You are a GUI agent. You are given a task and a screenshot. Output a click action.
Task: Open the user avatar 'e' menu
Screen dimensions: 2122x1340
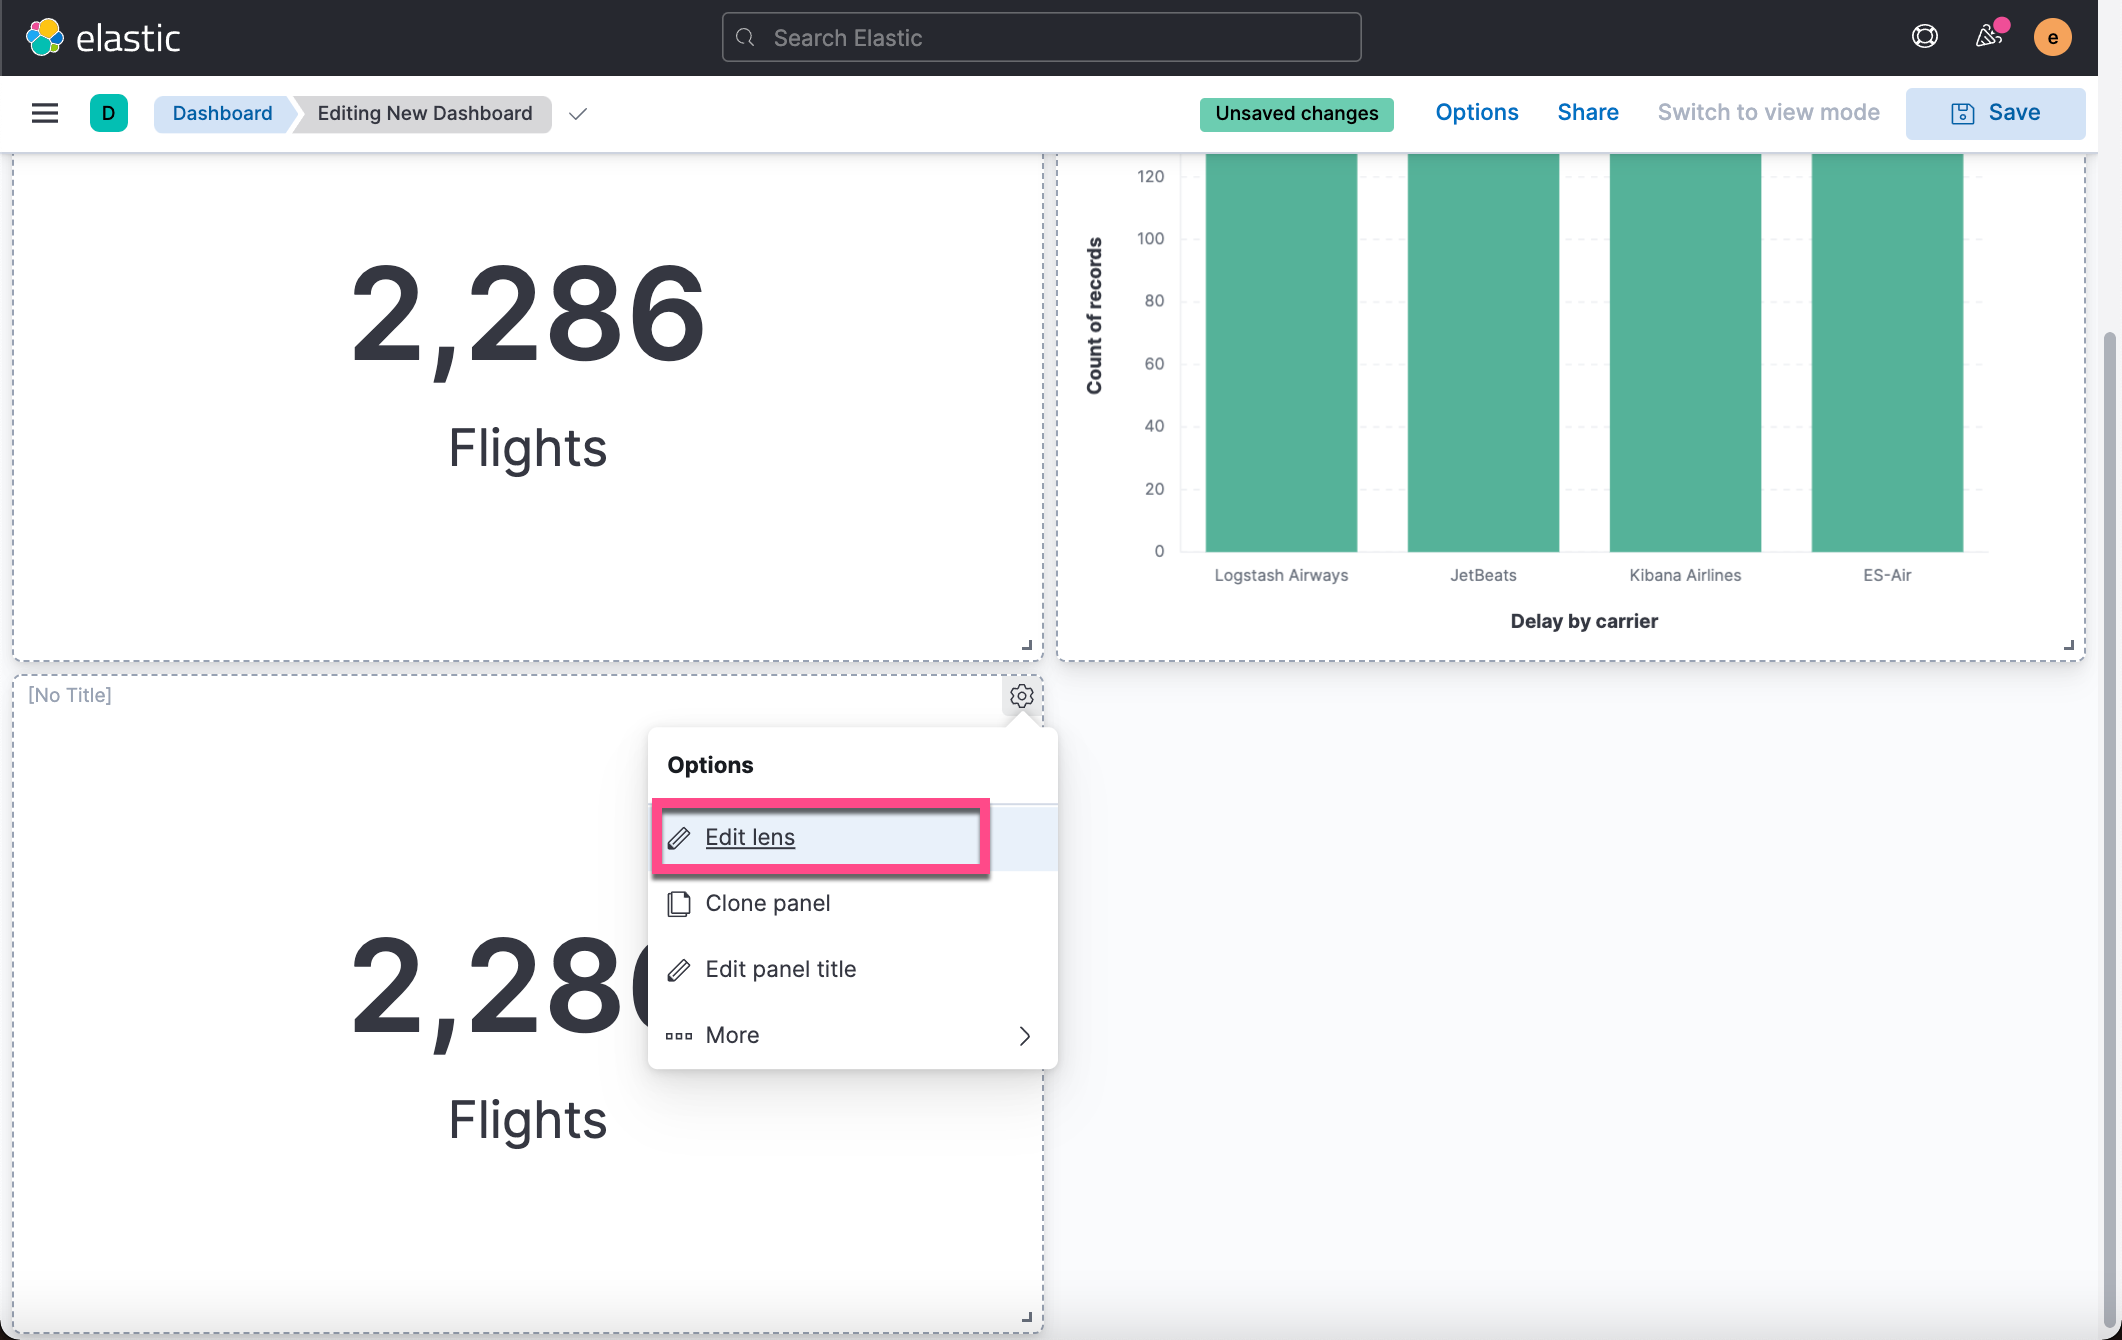(x=2052, y=38)
